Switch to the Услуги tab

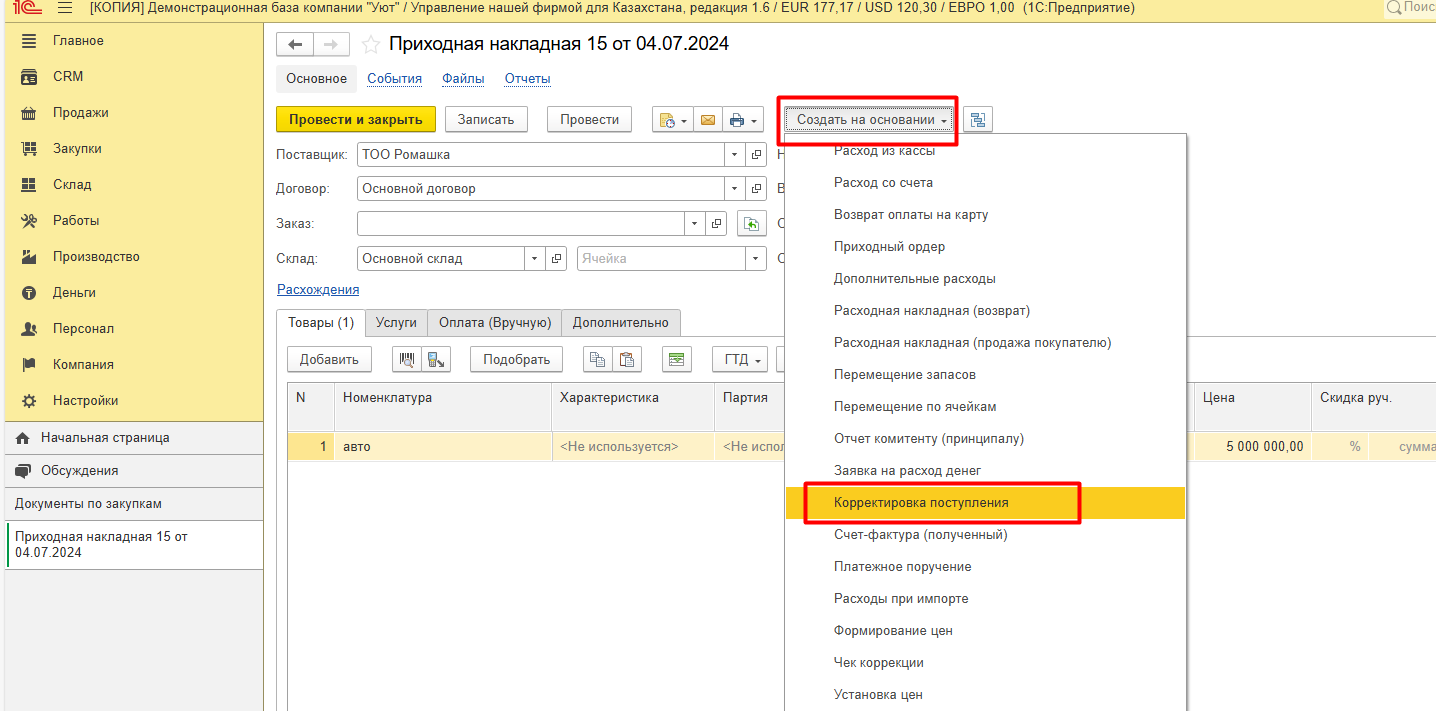pyautogui.click(x=396, y=323)
